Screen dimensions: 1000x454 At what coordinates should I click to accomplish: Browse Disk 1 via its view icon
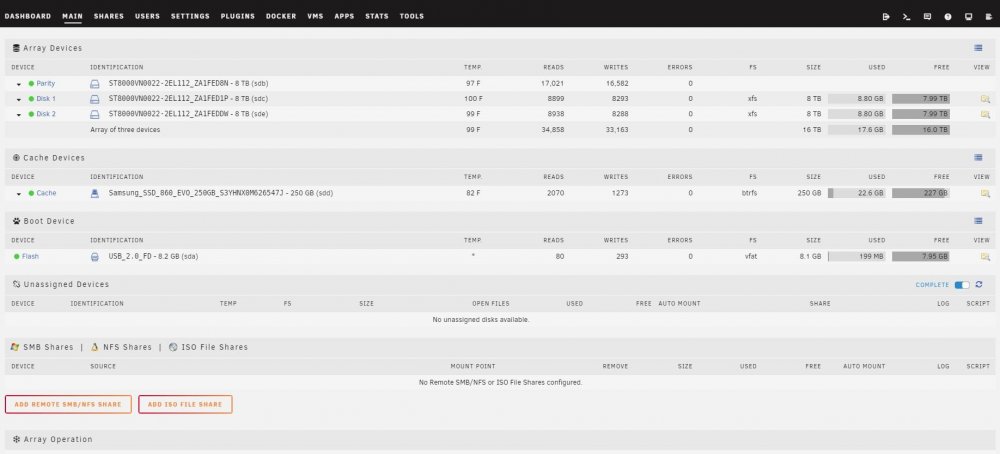click(985, 99)
